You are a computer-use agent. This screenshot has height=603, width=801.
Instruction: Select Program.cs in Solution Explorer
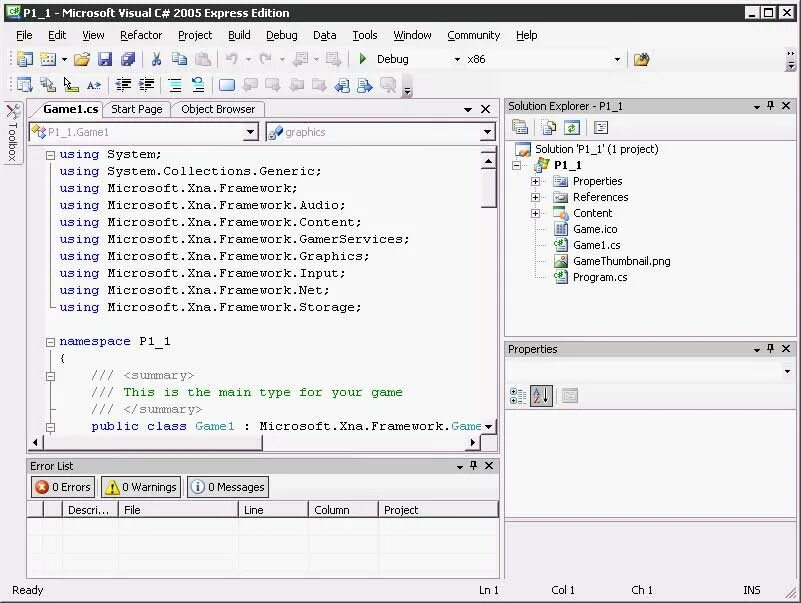click(x=600, y=277)
